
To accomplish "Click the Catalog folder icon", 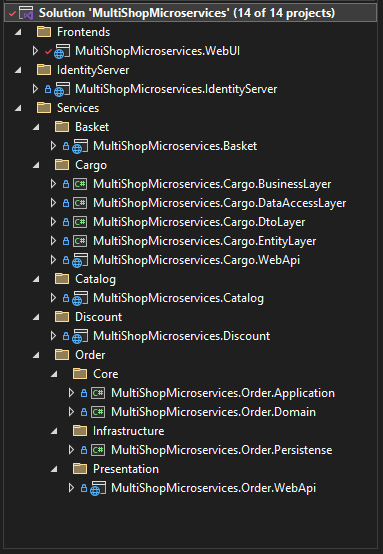I will click(62, 279).
